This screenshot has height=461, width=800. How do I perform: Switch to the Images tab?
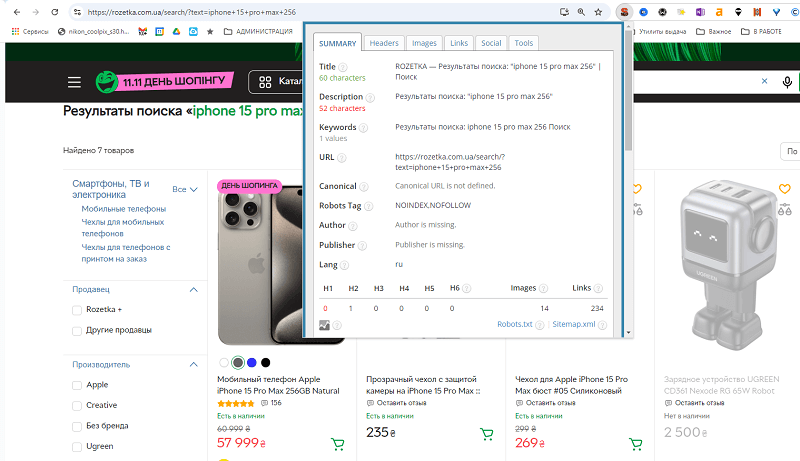click(x=424, y=43)
